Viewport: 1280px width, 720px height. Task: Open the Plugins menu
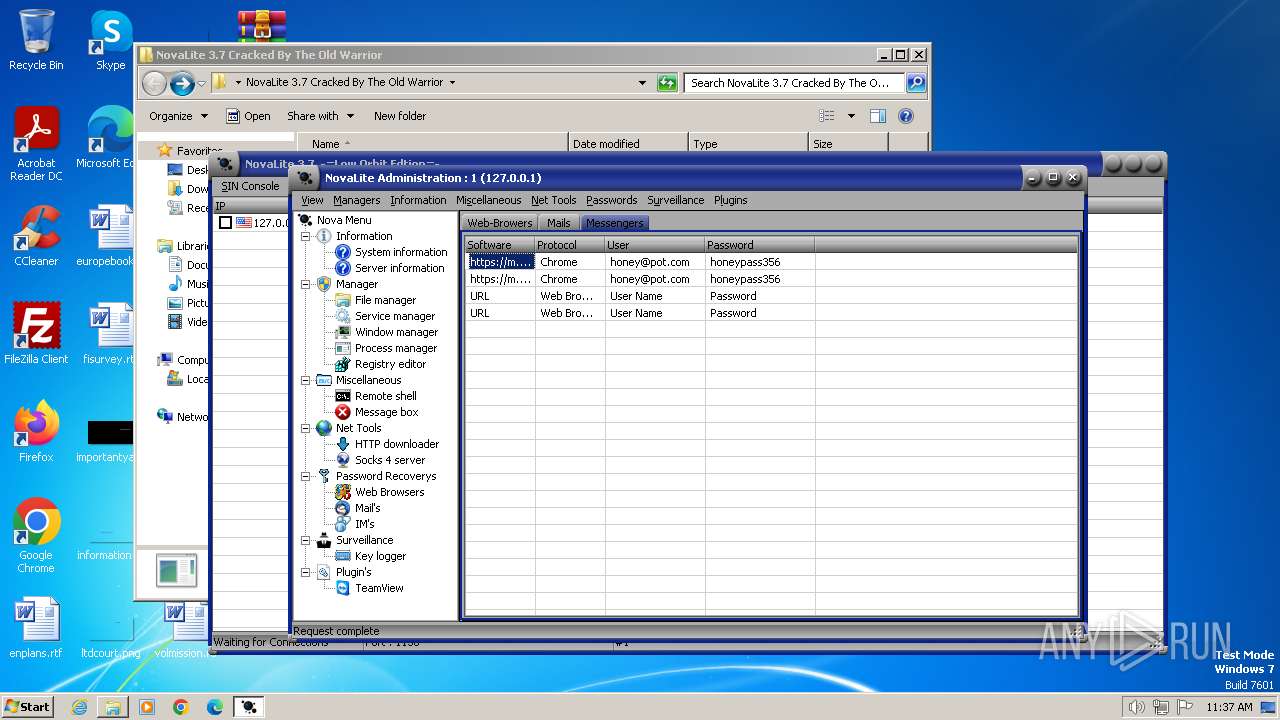coord(730,200)
